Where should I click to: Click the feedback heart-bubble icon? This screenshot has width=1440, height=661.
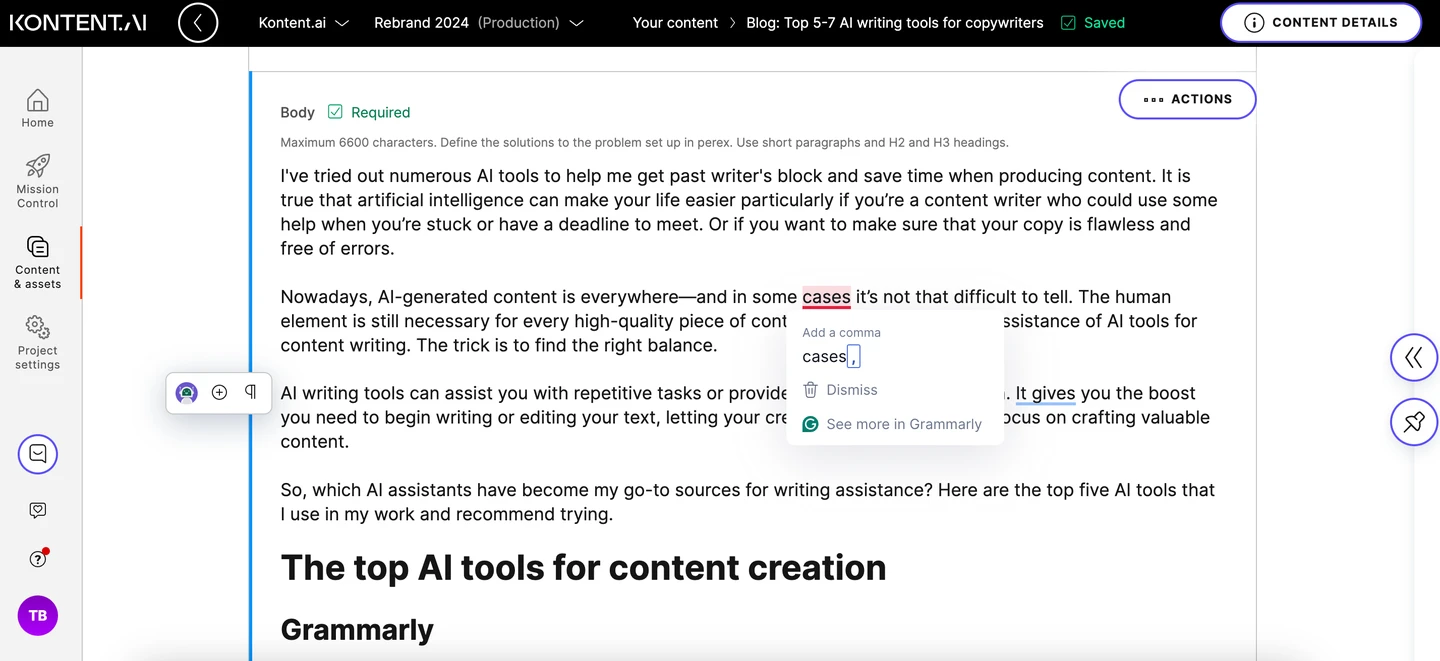(37, 510)
